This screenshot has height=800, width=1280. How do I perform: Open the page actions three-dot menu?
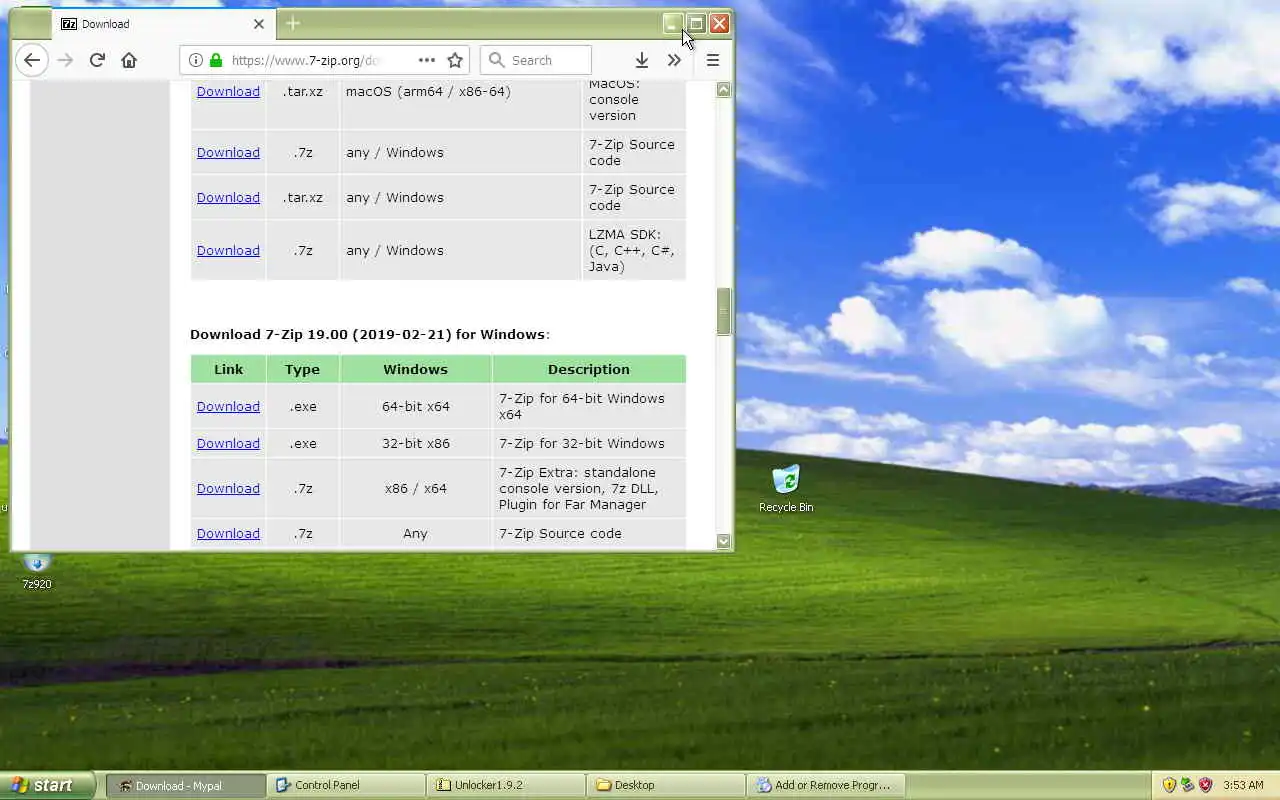[427, 60]
